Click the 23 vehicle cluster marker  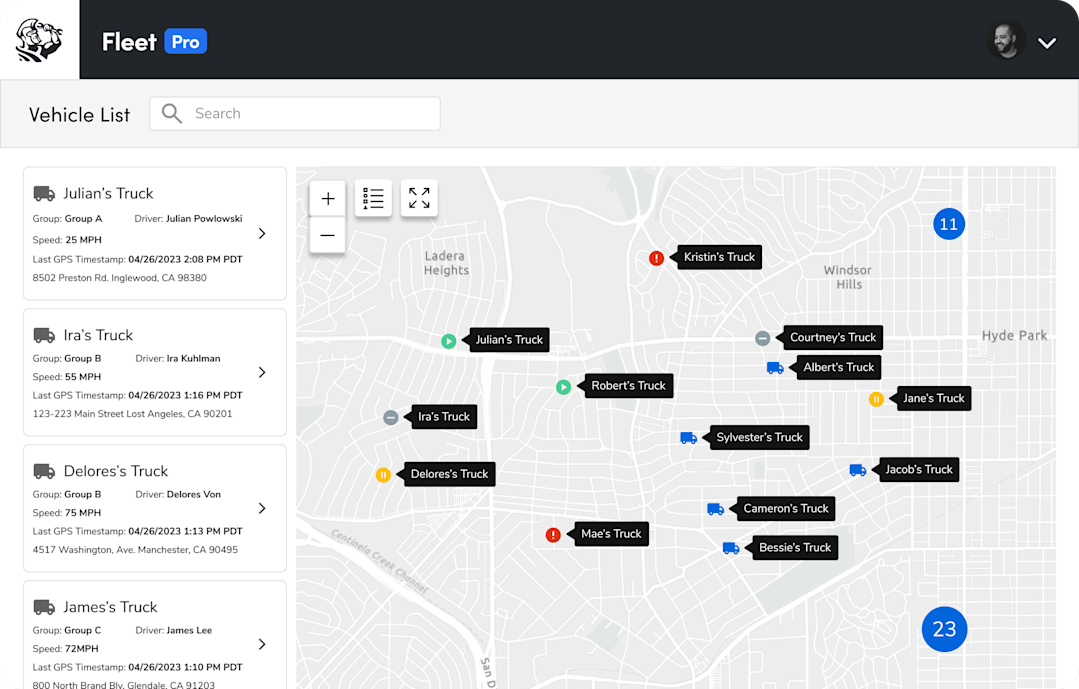tap(944, 629)
